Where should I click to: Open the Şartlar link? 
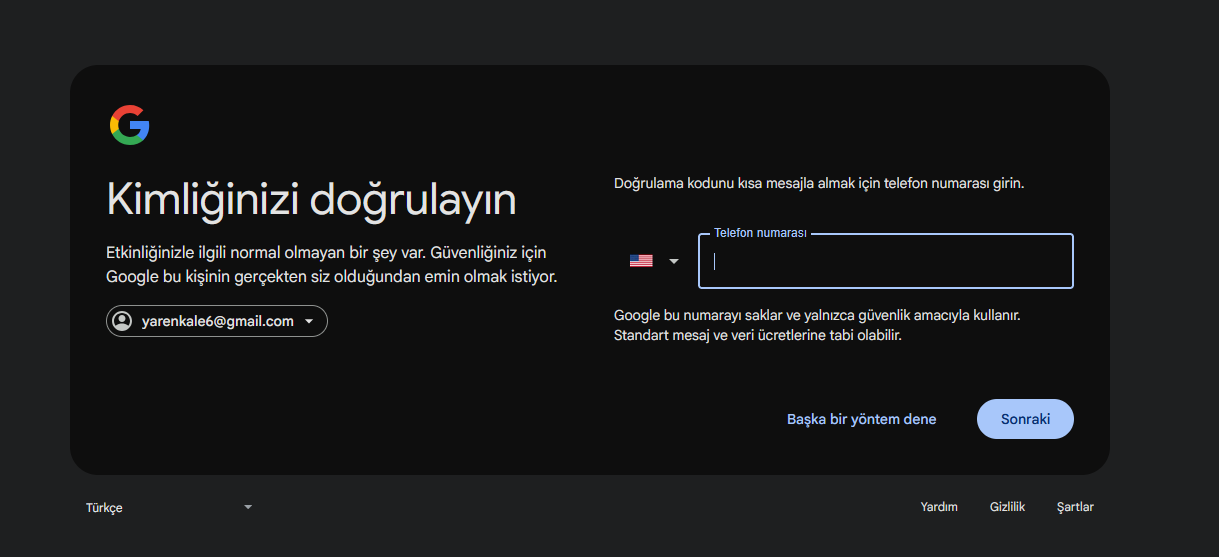tap(1075, 507)
